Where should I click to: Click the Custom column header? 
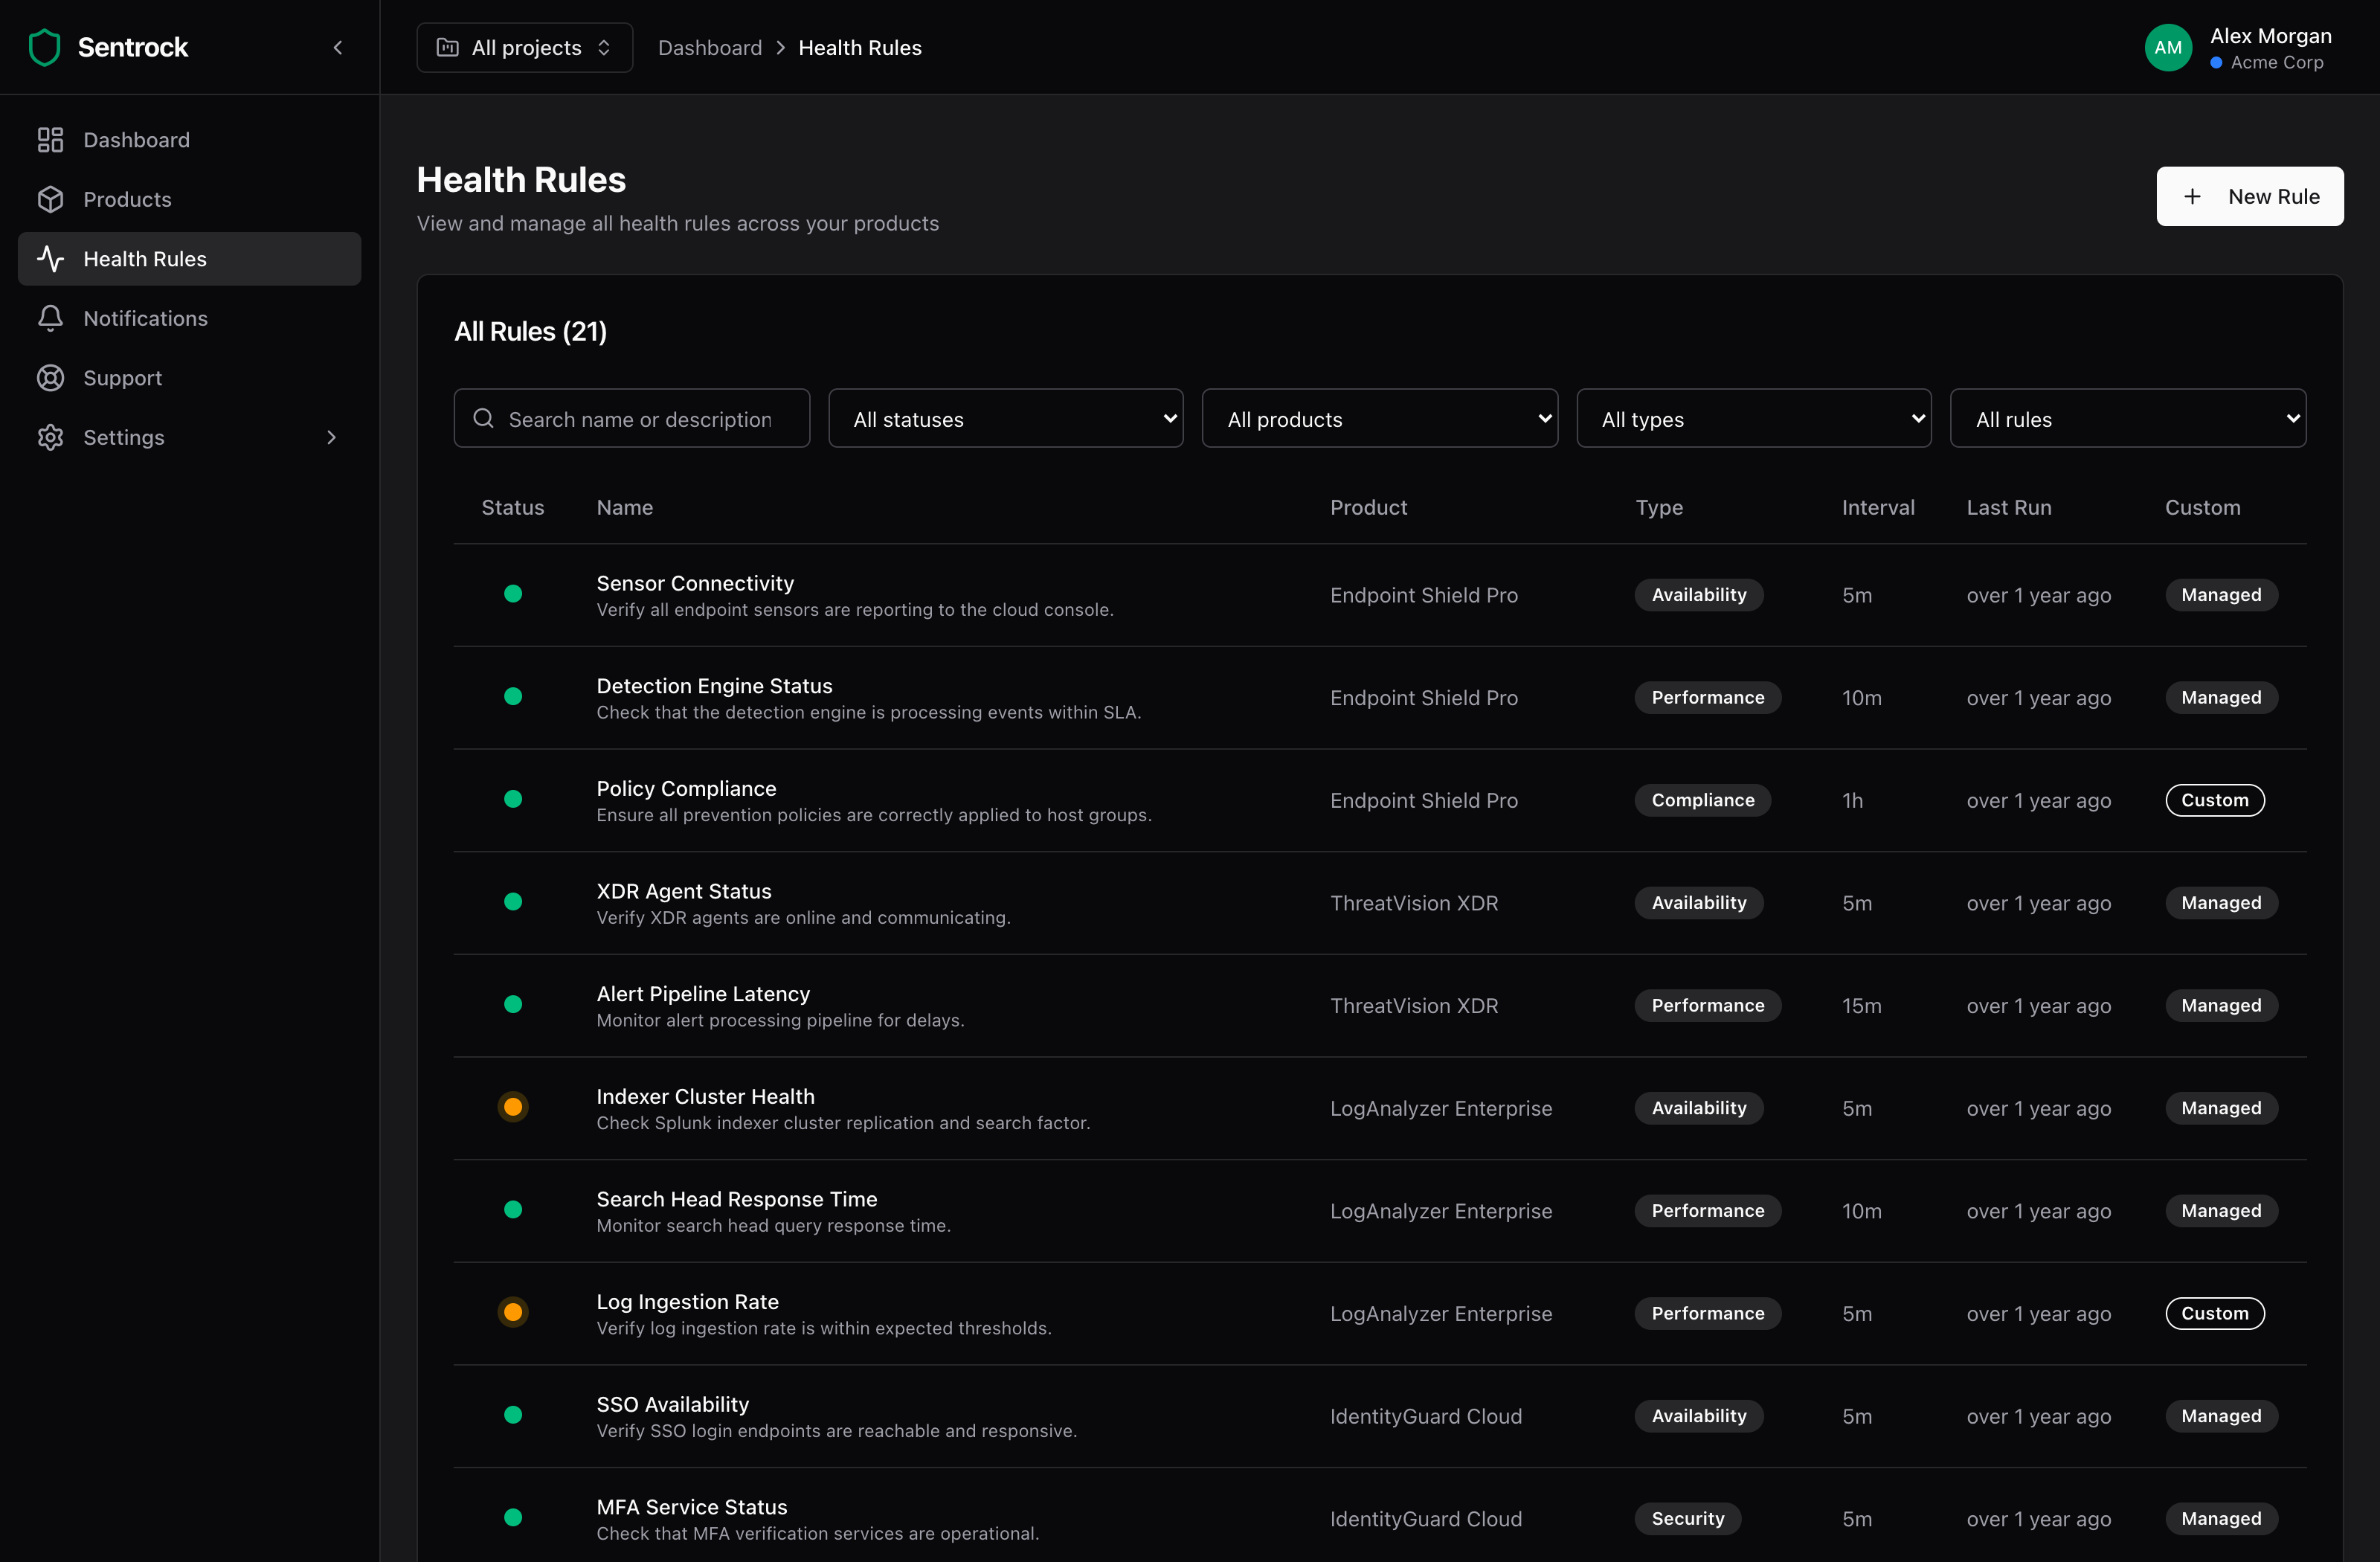coord(2202,507)
